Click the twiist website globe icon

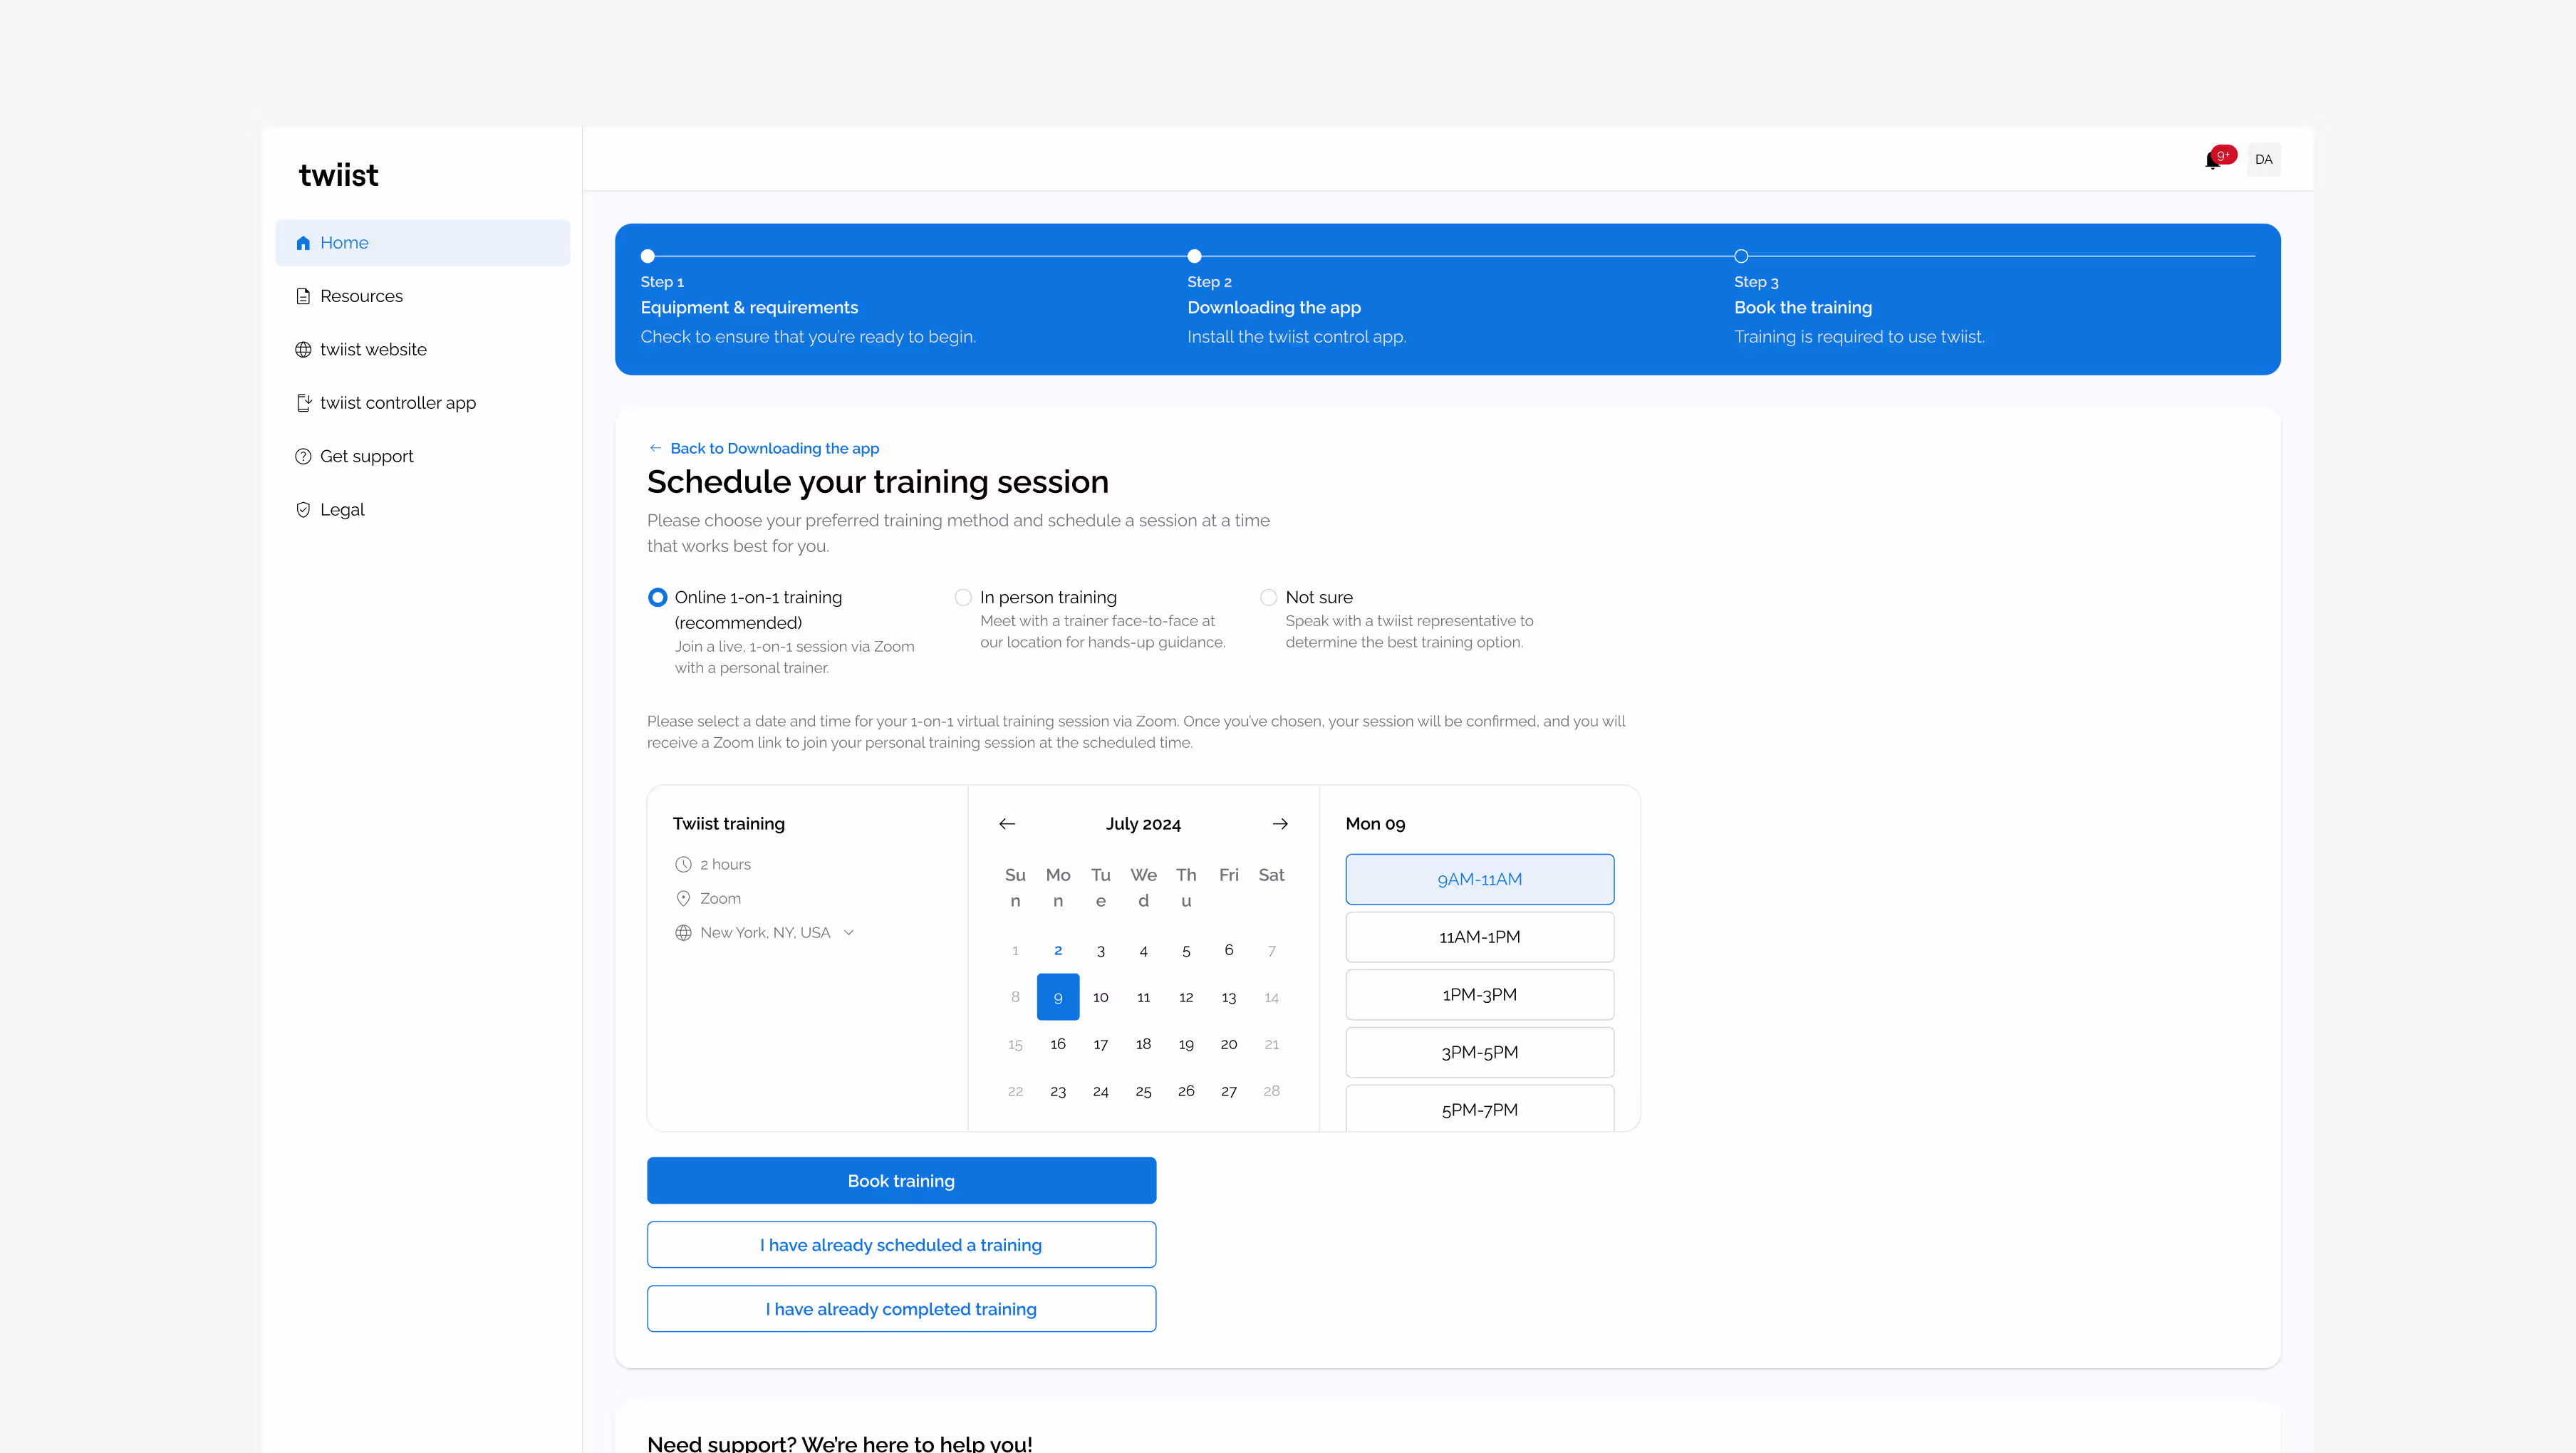coord(304,349)
